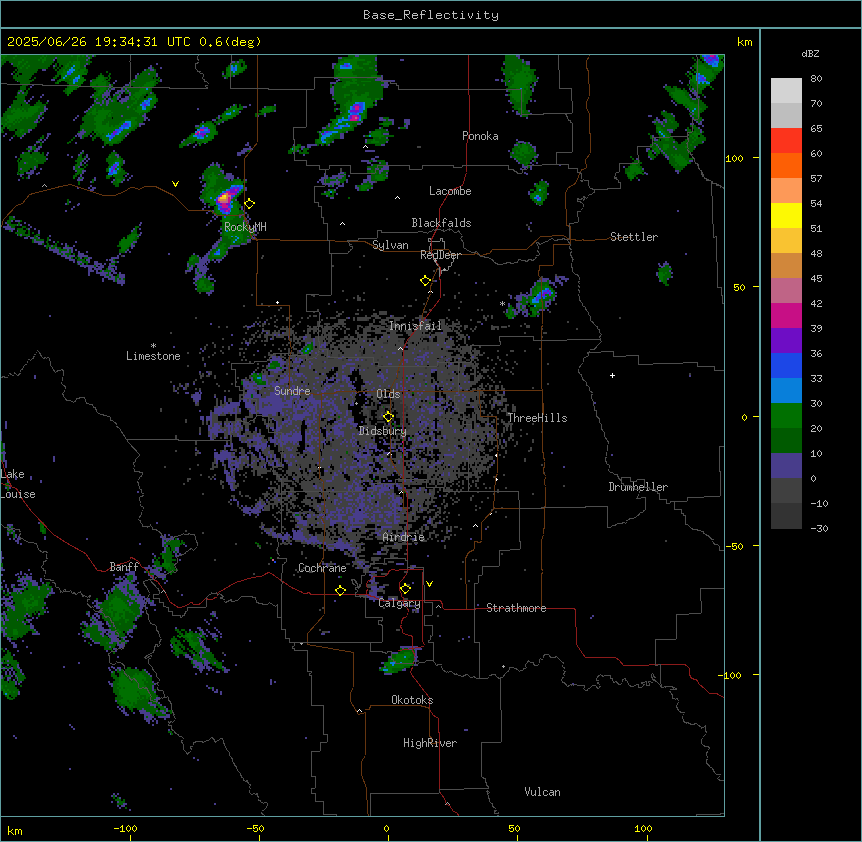This screenshot has width=862, height=842.
Task: Select the Olds city label
Action: [388, 394]
